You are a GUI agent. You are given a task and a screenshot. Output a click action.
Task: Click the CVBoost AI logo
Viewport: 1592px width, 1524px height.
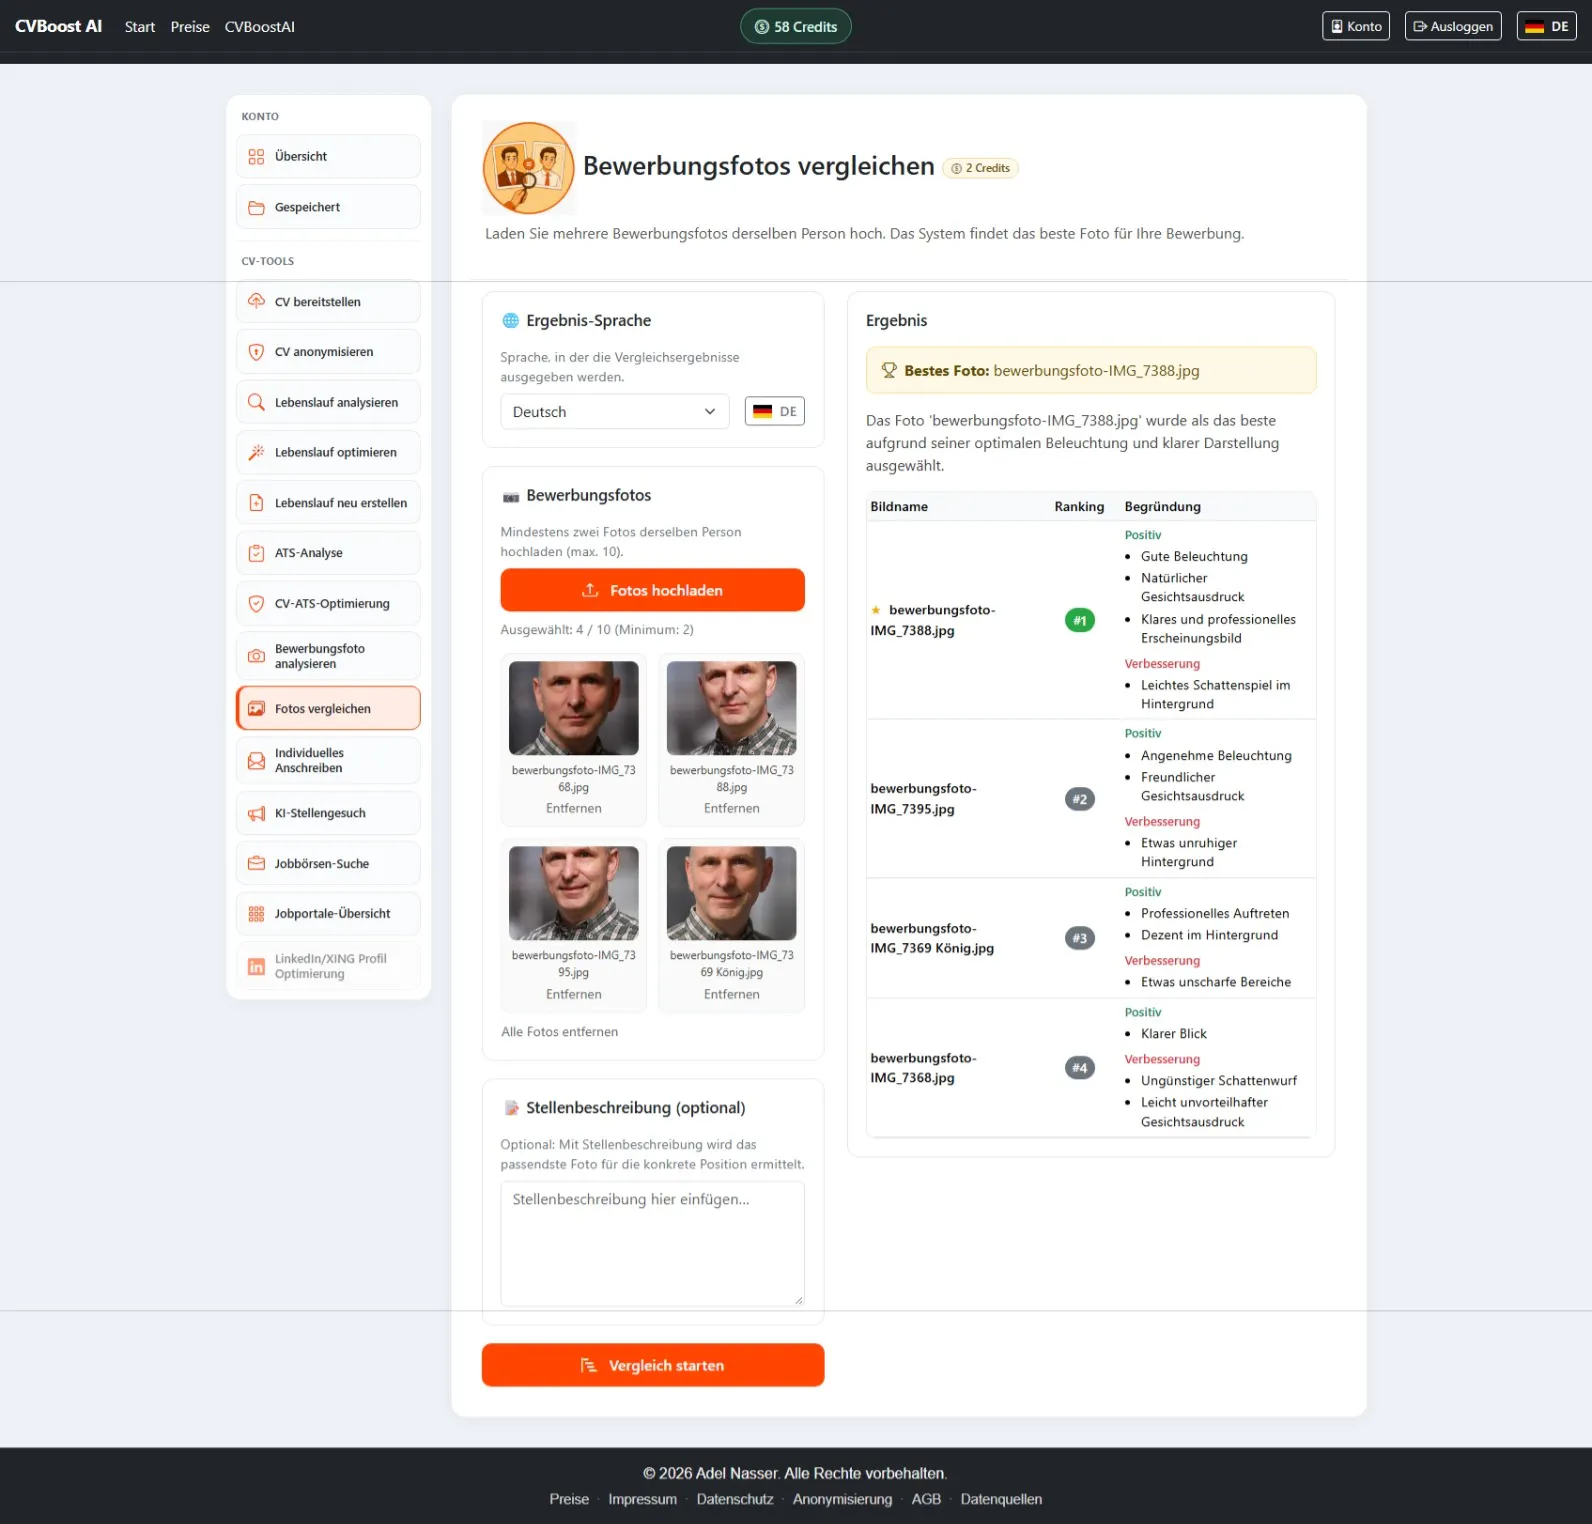click(58, 26)
